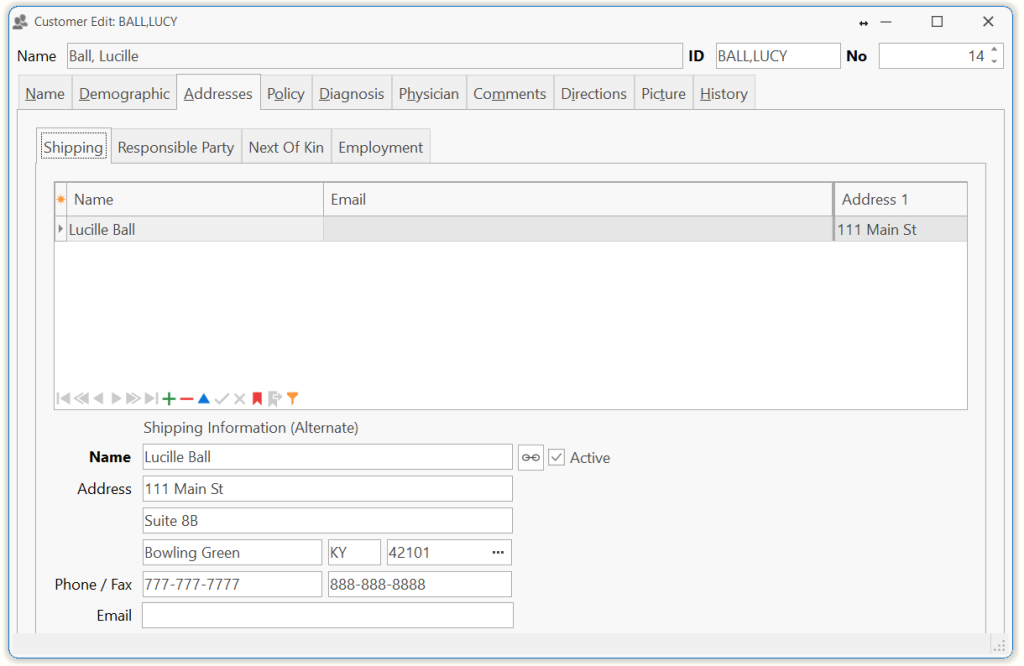Go to last record in navigator
The width and height of the screenshot is (1024, 666).
151,398
